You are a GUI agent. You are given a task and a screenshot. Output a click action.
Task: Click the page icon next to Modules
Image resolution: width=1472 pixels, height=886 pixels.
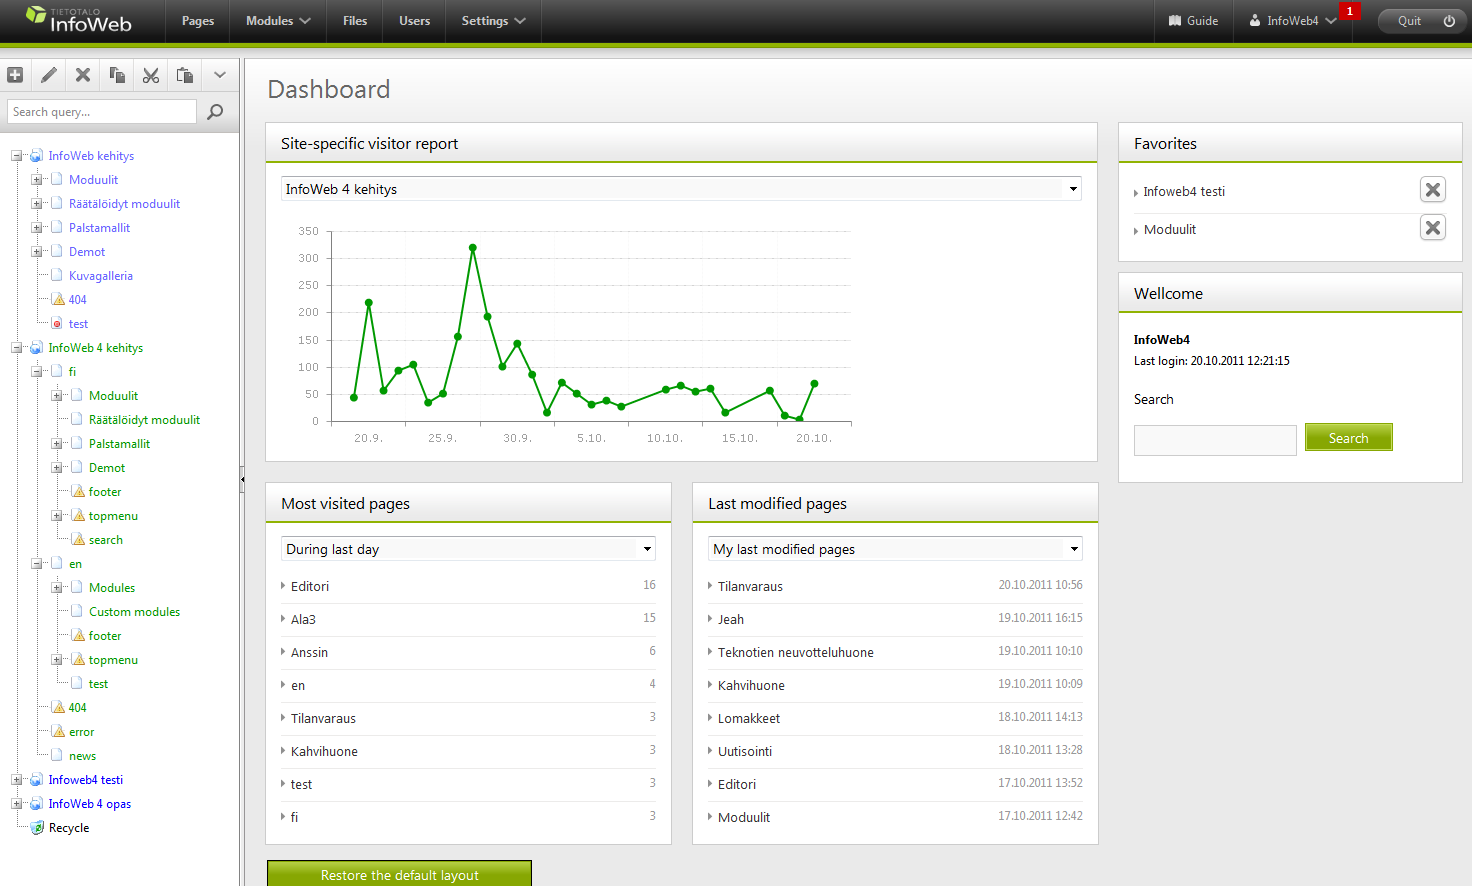77,588
